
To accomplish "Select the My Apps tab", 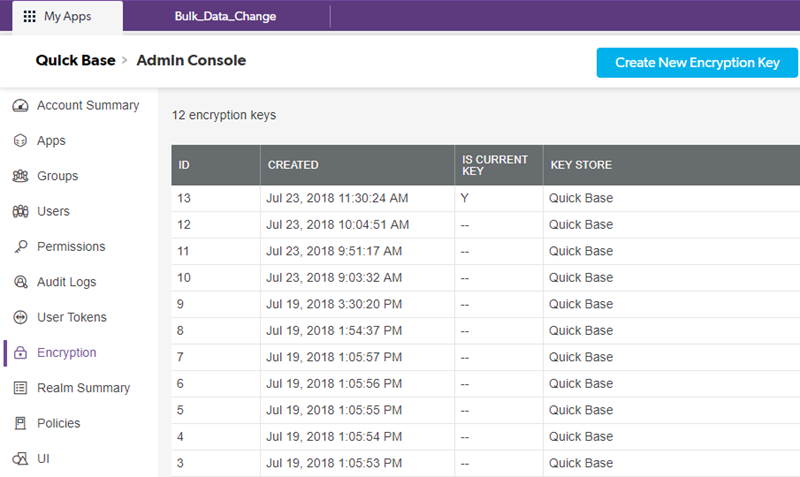I will tap(68, 16).
